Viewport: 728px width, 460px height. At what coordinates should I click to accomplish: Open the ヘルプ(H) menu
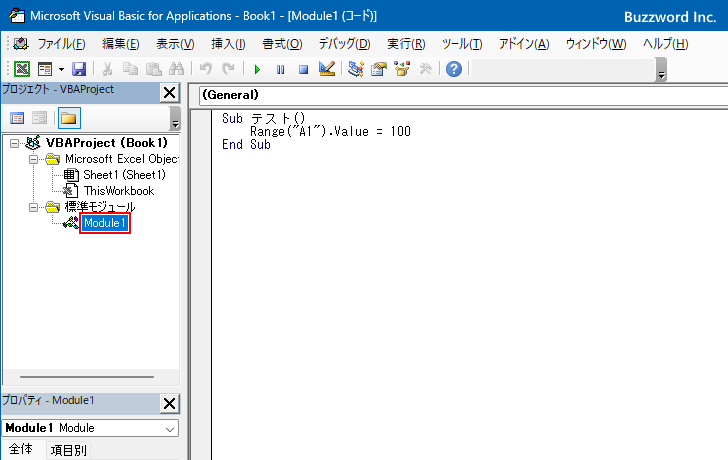665,44
